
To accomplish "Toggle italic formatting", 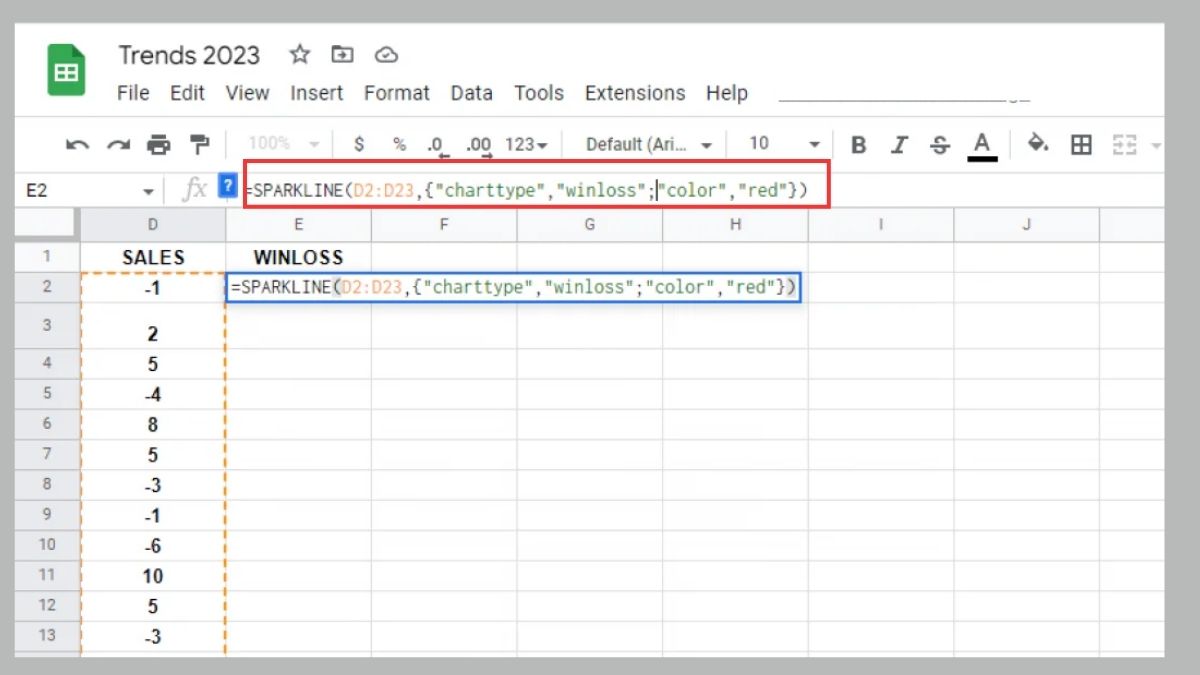I will [898, 143].
